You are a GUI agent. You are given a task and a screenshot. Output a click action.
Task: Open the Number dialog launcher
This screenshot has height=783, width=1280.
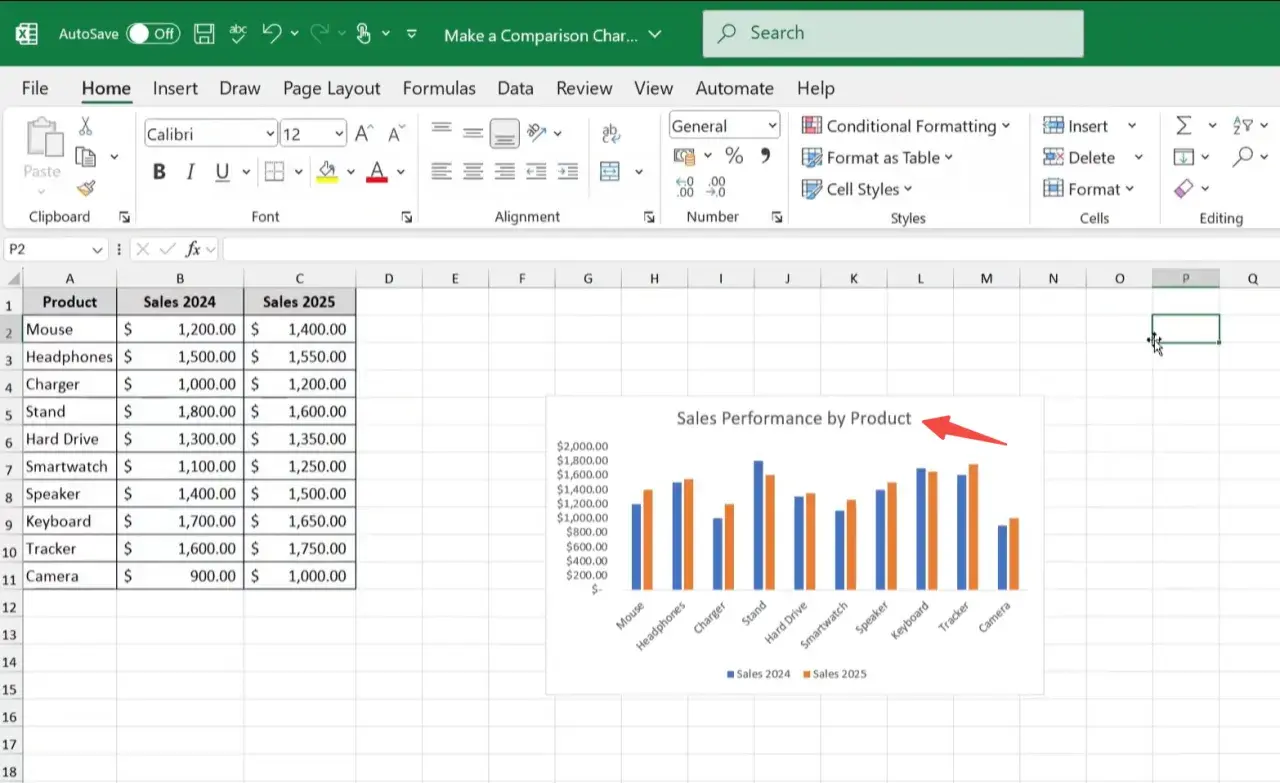click(x=777, y=217)
